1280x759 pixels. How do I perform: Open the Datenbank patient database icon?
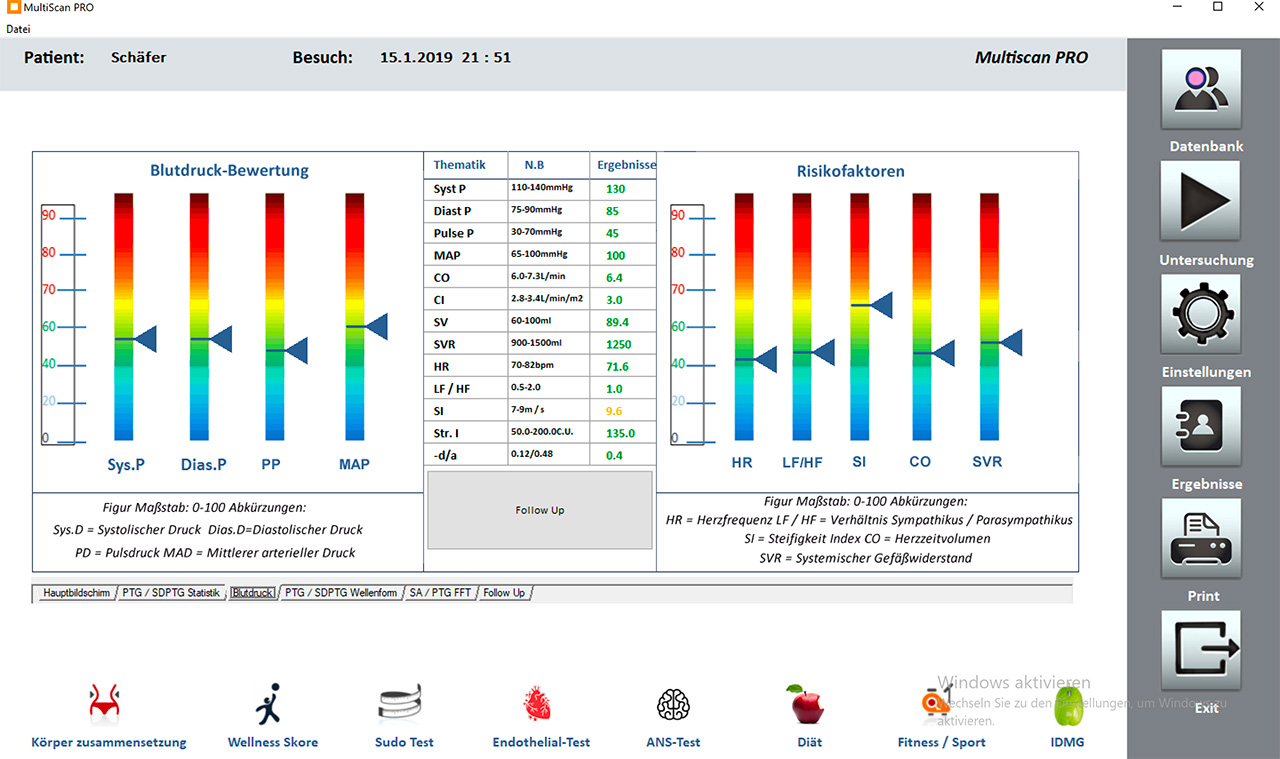[x=1200, y=89]
